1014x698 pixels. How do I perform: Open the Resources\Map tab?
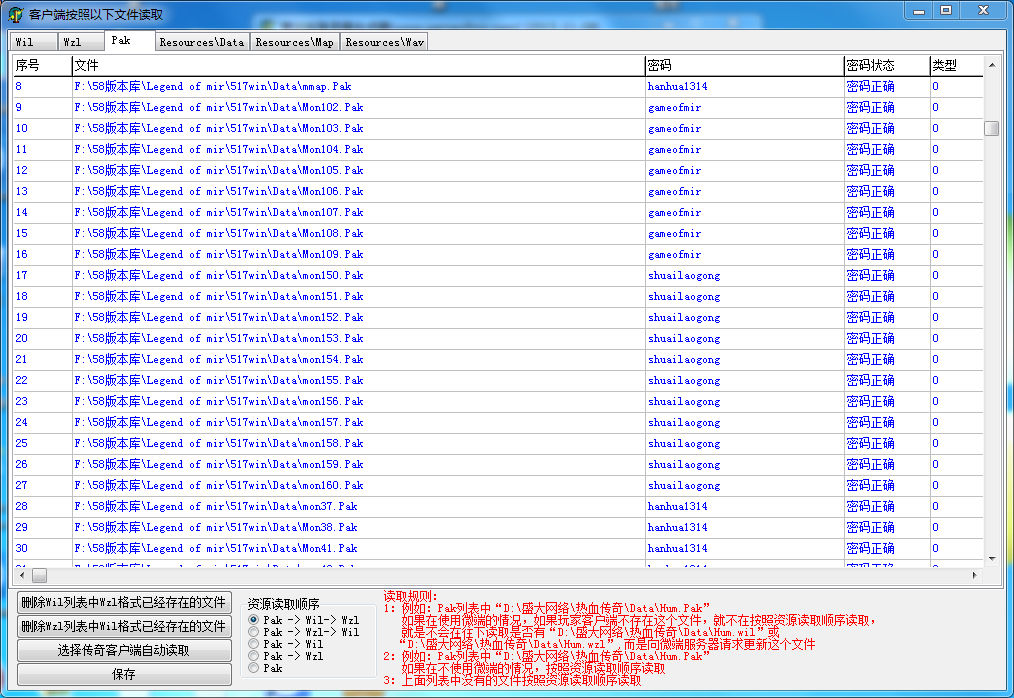(294, 42)
